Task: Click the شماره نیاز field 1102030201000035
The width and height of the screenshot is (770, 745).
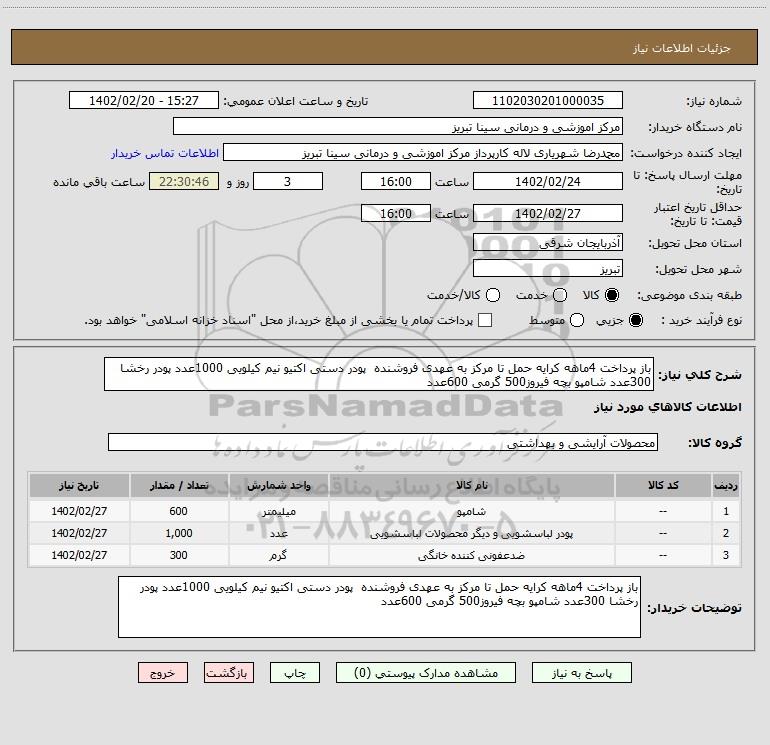Action: (x=548, y=100)
